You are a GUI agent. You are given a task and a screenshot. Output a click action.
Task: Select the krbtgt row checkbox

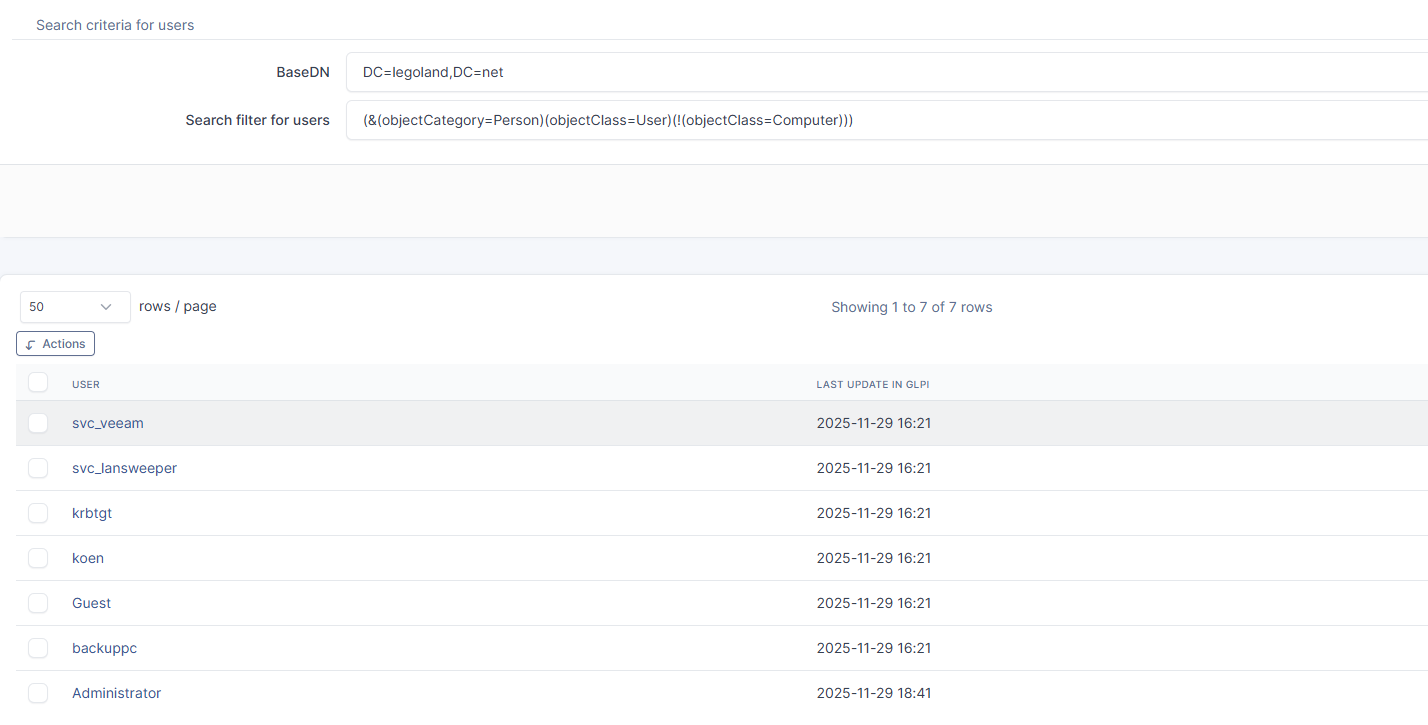tap(38, 513)
